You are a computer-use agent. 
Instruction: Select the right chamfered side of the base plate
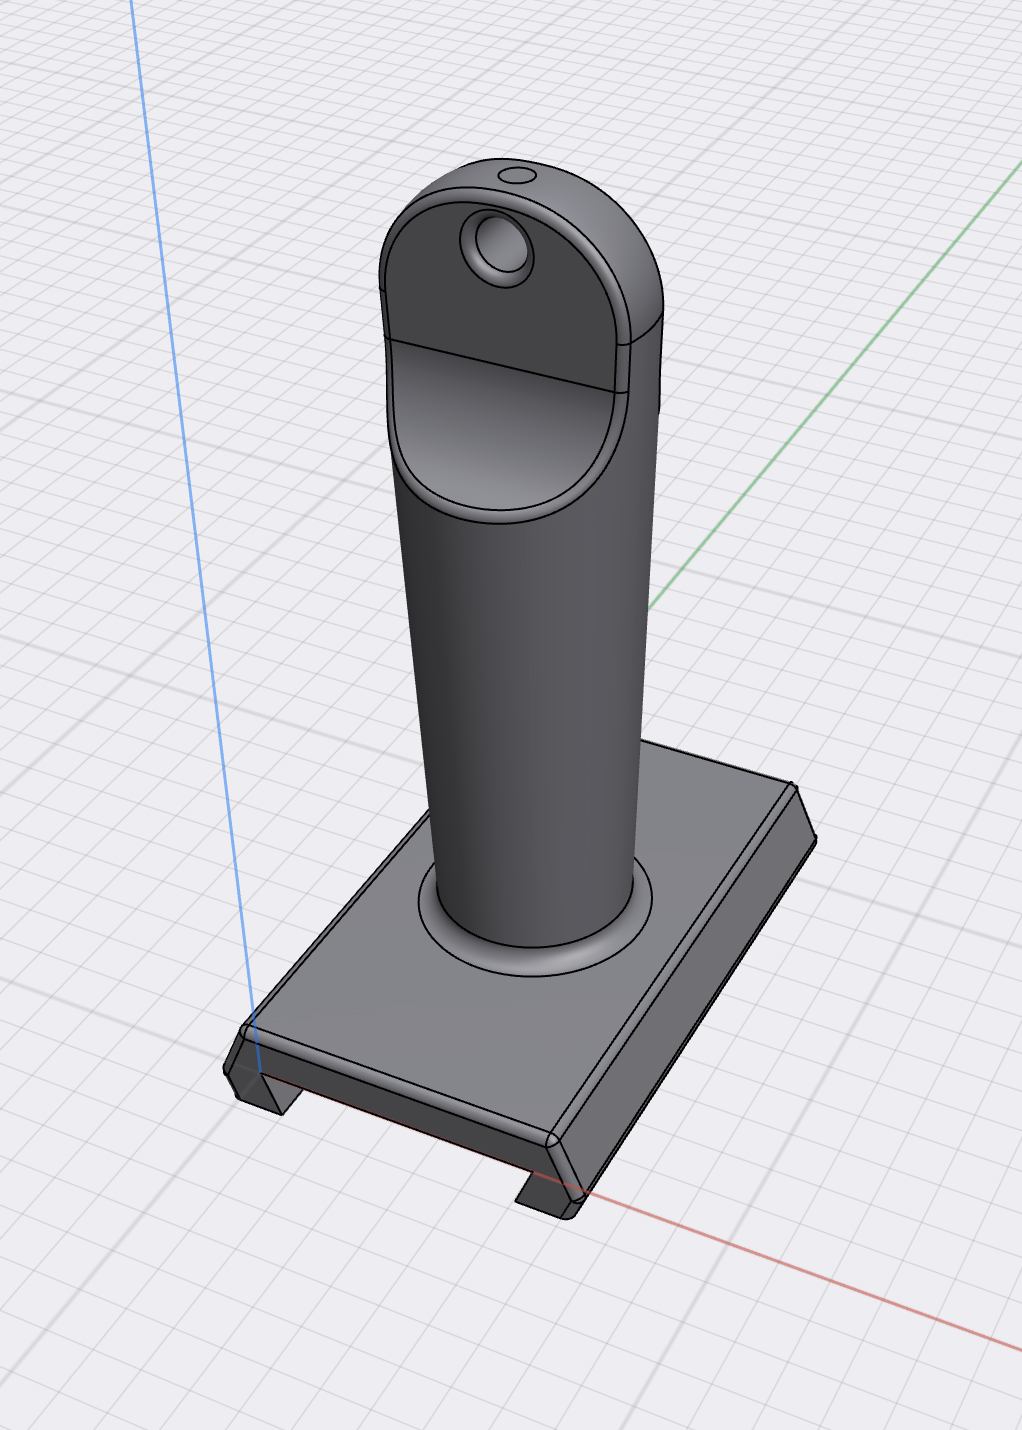[x=690, y=990]
